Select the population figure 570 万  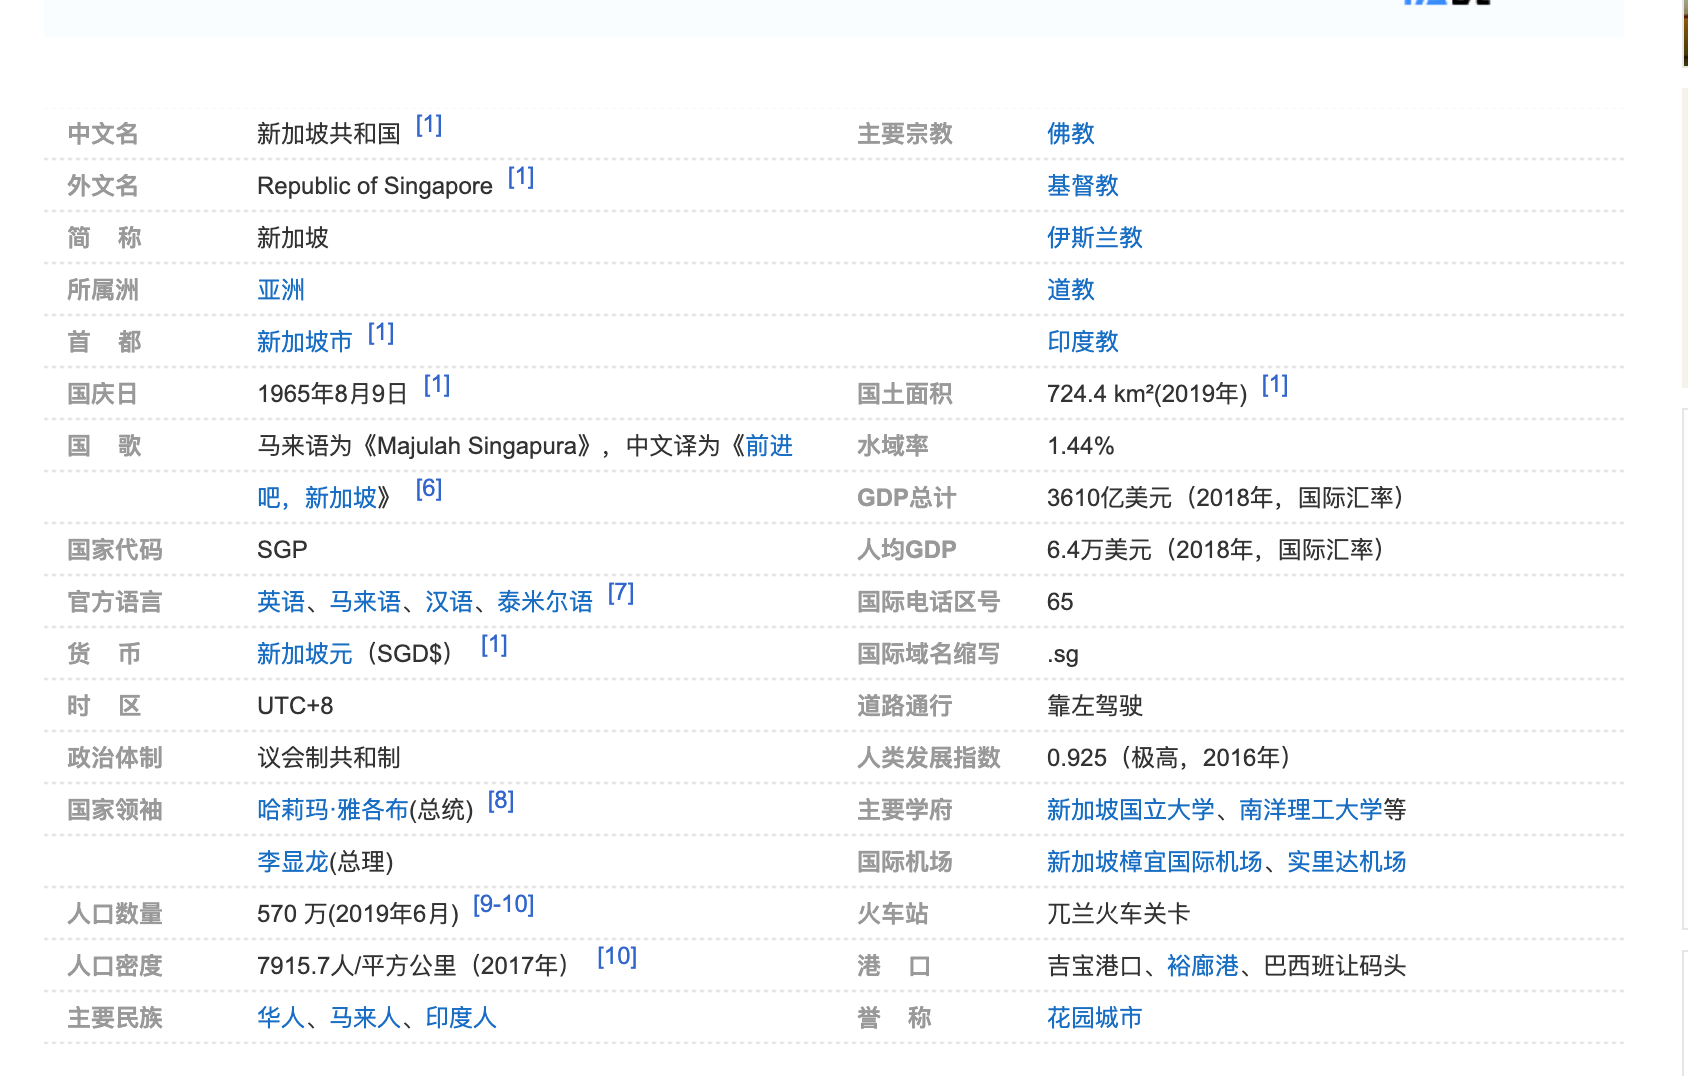coord(292,914)
